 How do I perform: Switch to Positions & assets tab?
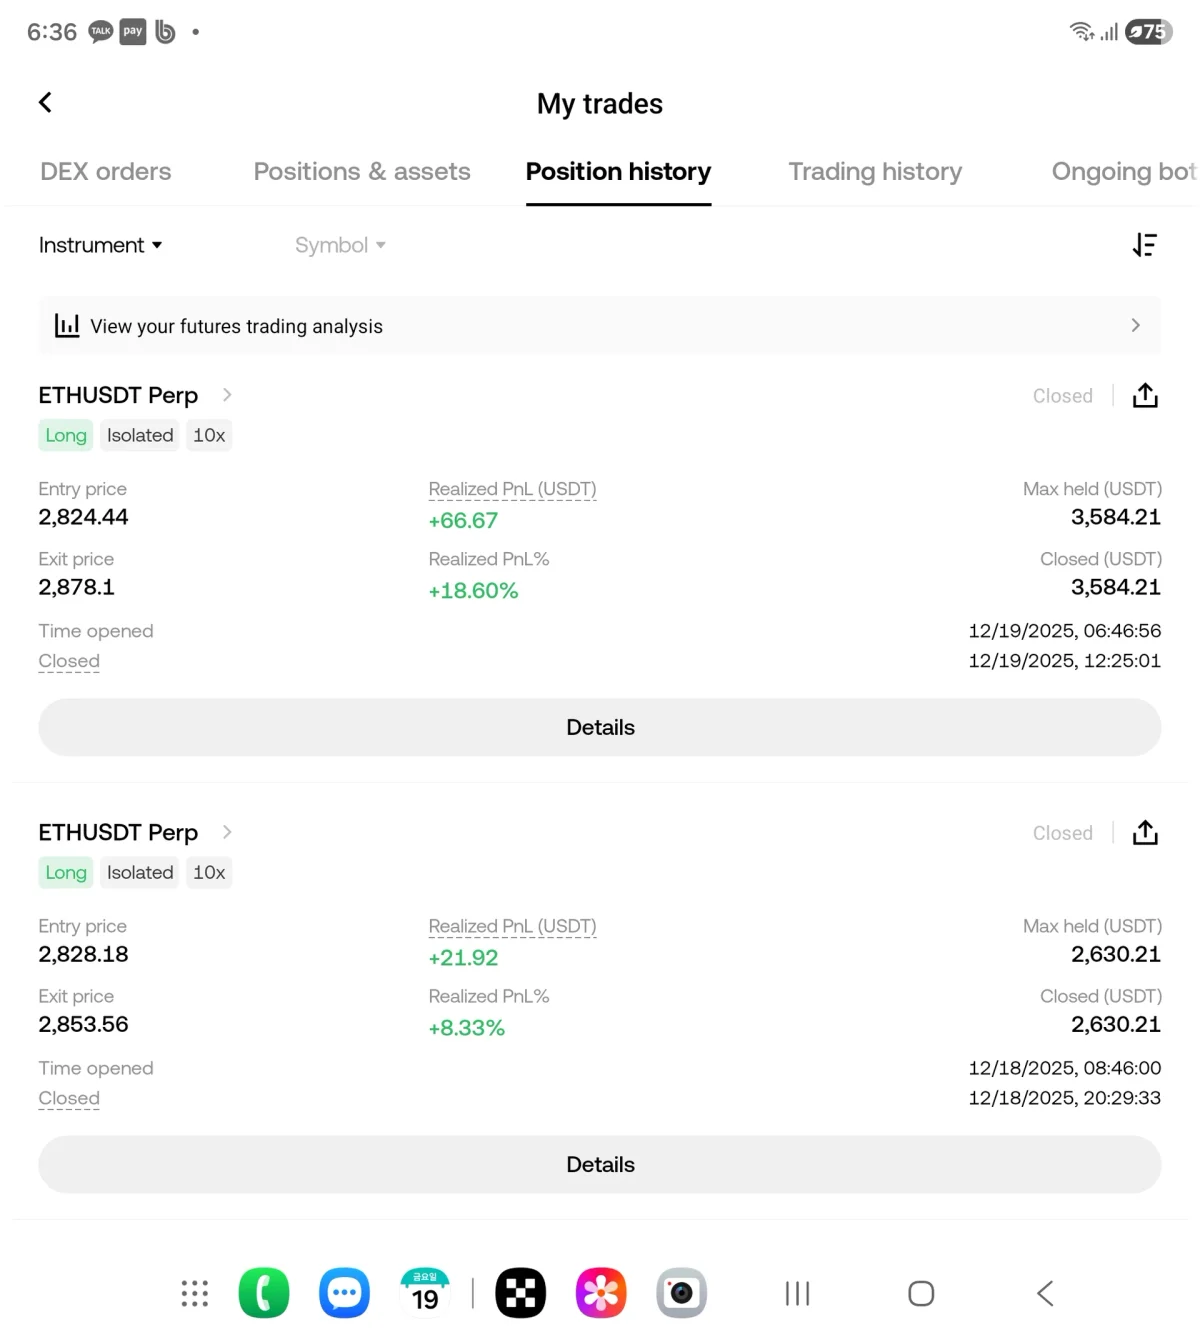pos(362,172)
